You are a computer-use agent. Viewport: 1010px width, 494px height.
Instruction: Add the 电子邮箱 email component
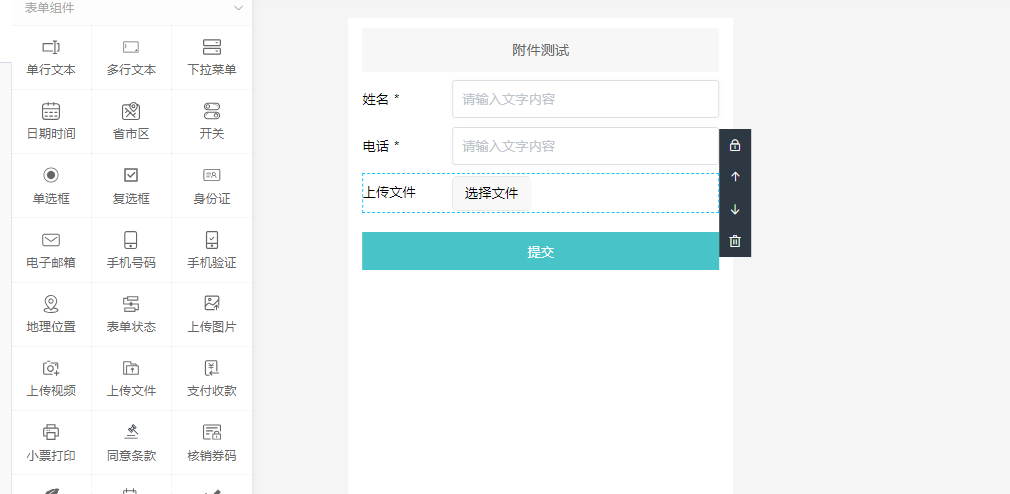pyautogui.click(x=52, y=250)
